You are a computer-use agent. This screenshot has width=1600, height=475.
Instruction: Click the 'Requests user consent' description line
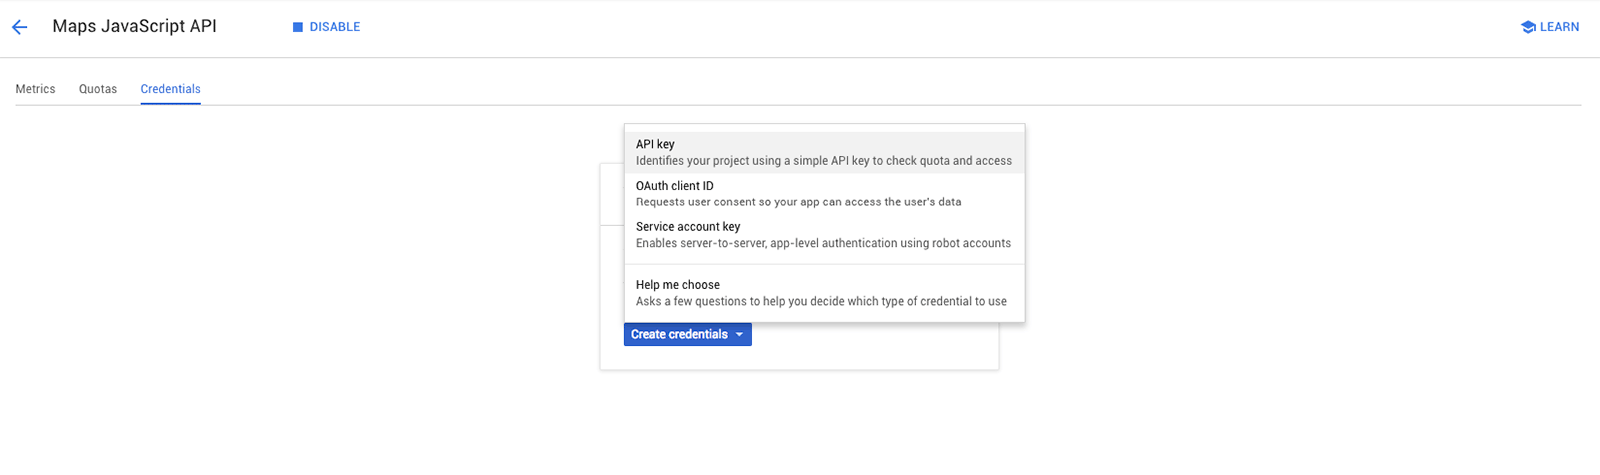tap(799, 202)
